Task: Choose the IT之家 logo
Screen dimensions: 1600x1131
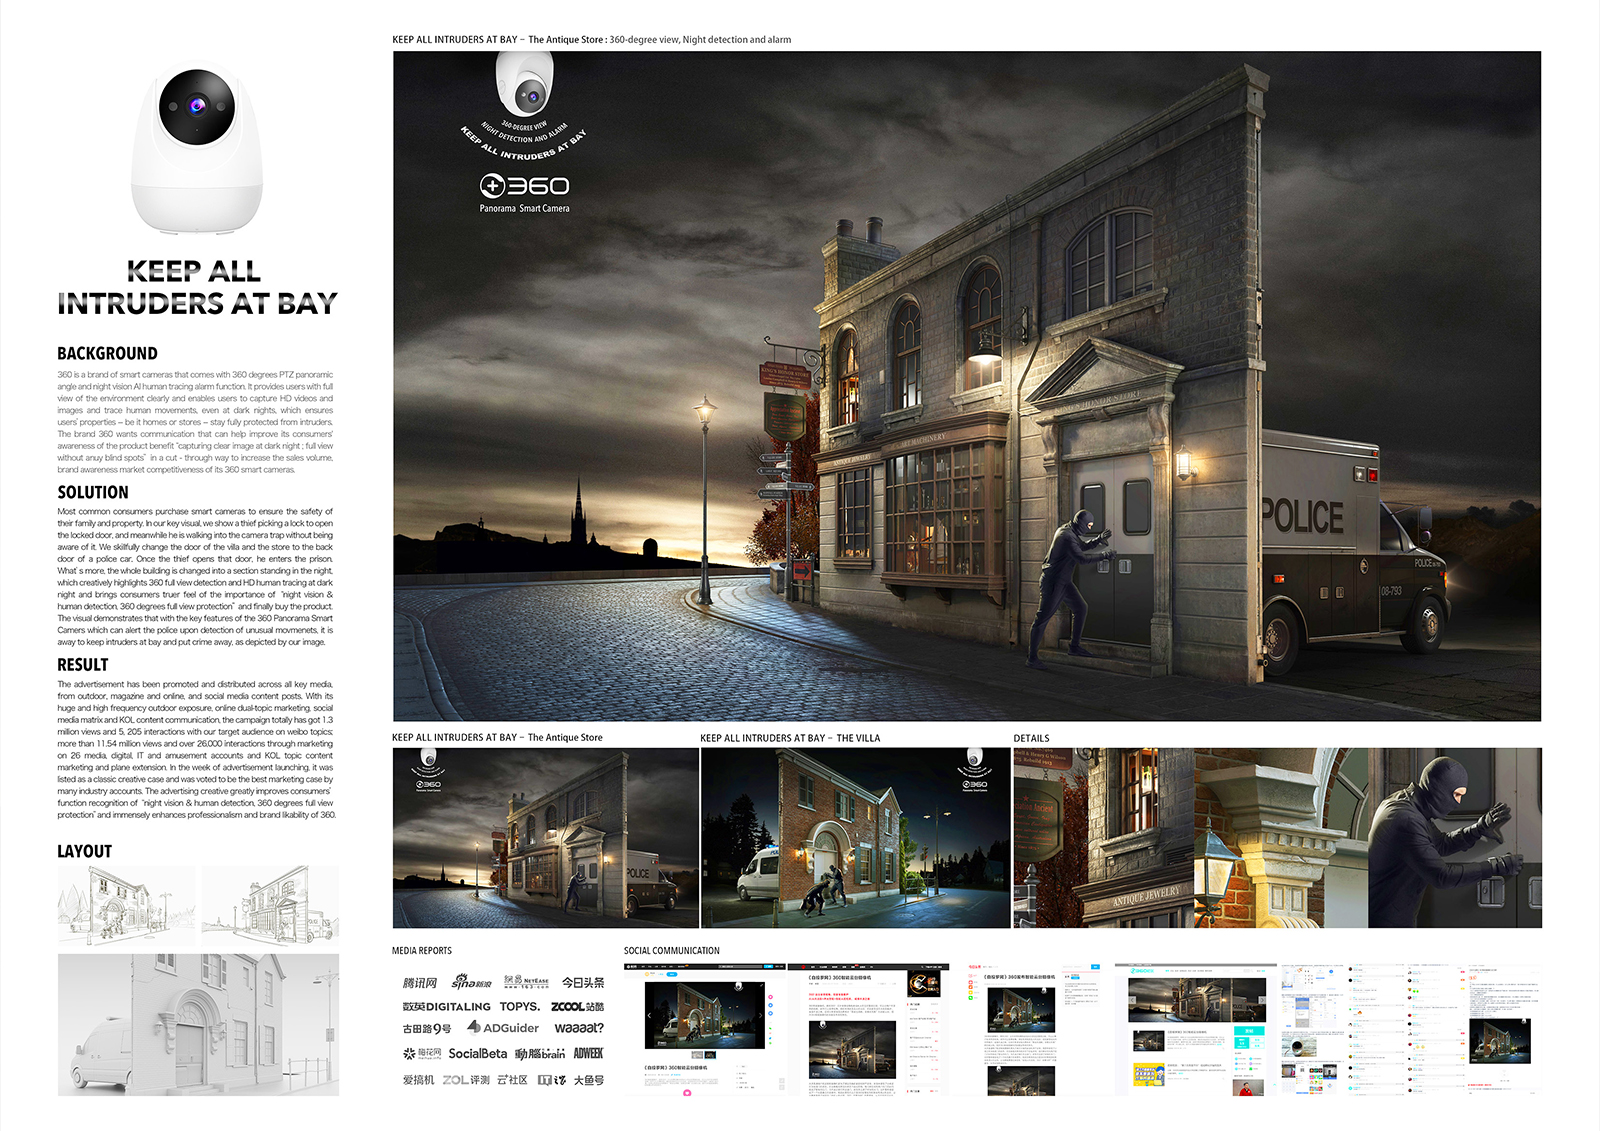Action: click(551, 1080)
